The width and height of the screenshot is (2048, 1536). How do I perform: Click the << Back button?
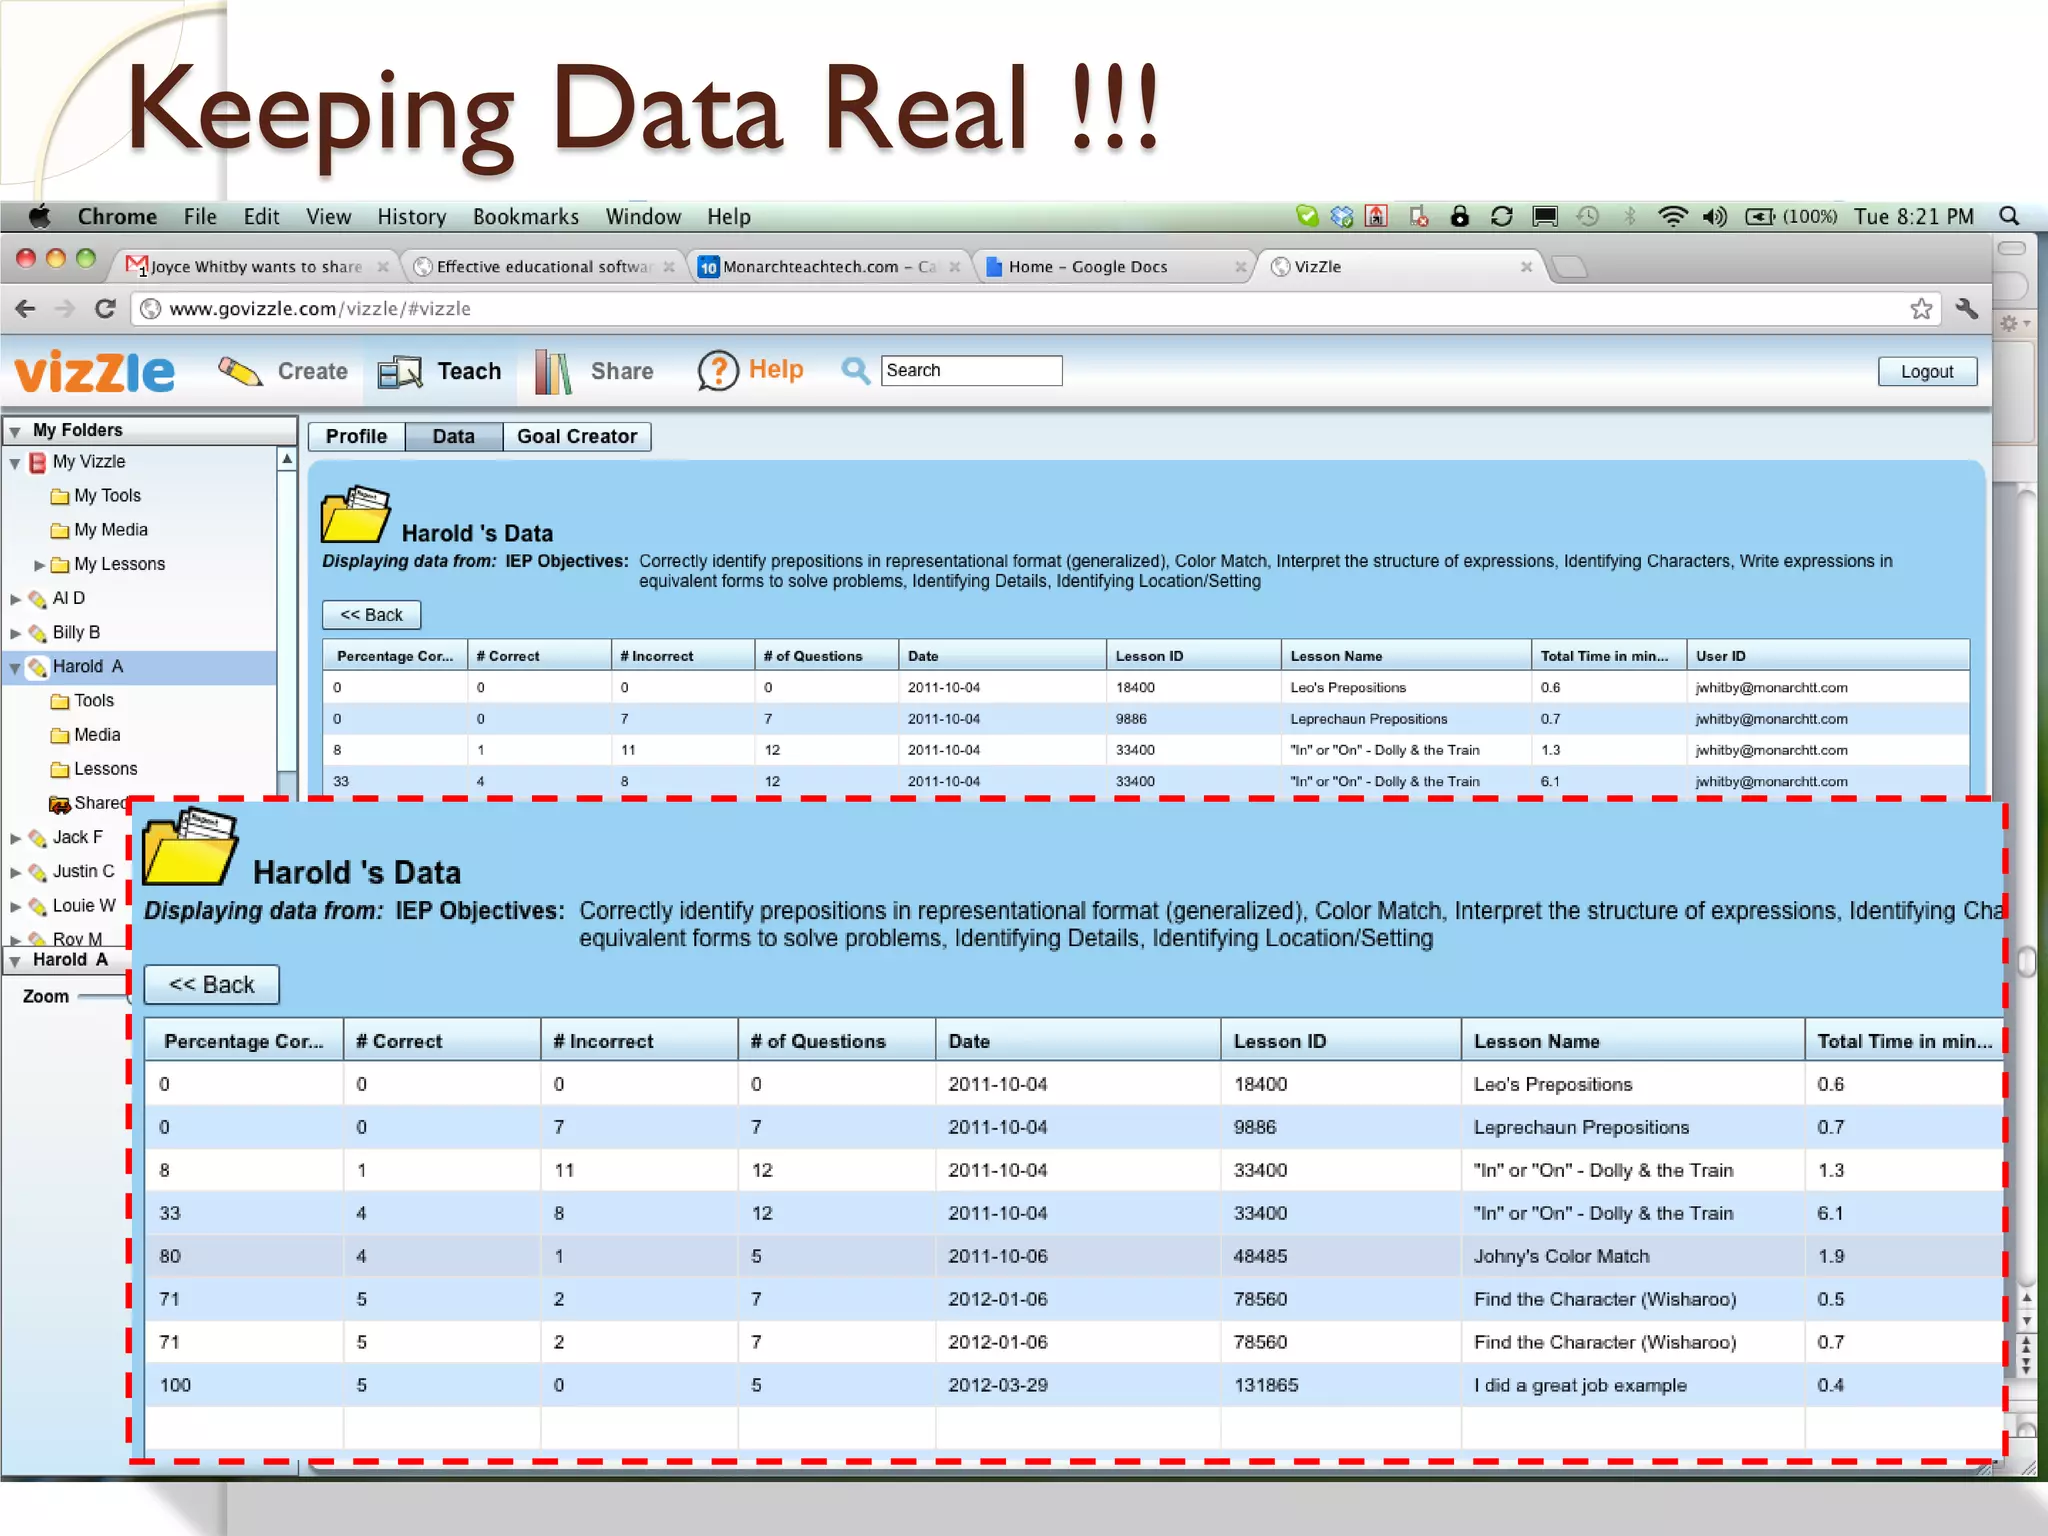click(x=372, y=615)
